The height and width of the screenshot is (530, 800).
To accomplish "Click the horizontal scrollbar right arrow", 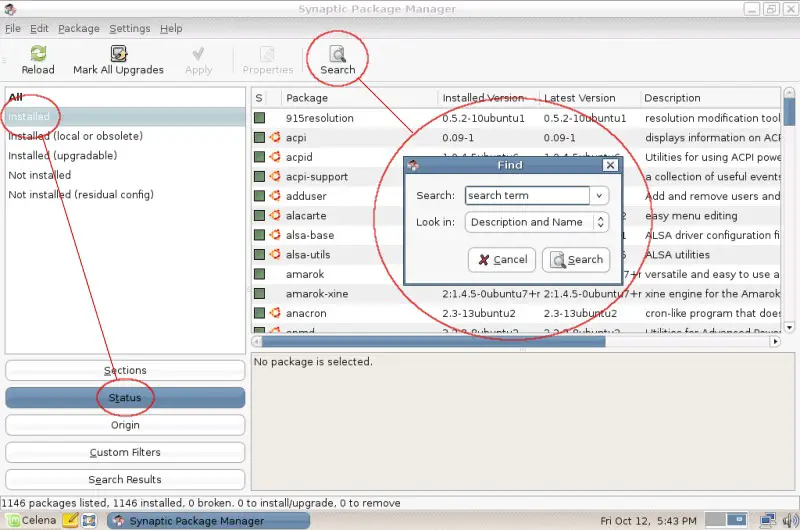I will 775,341.
